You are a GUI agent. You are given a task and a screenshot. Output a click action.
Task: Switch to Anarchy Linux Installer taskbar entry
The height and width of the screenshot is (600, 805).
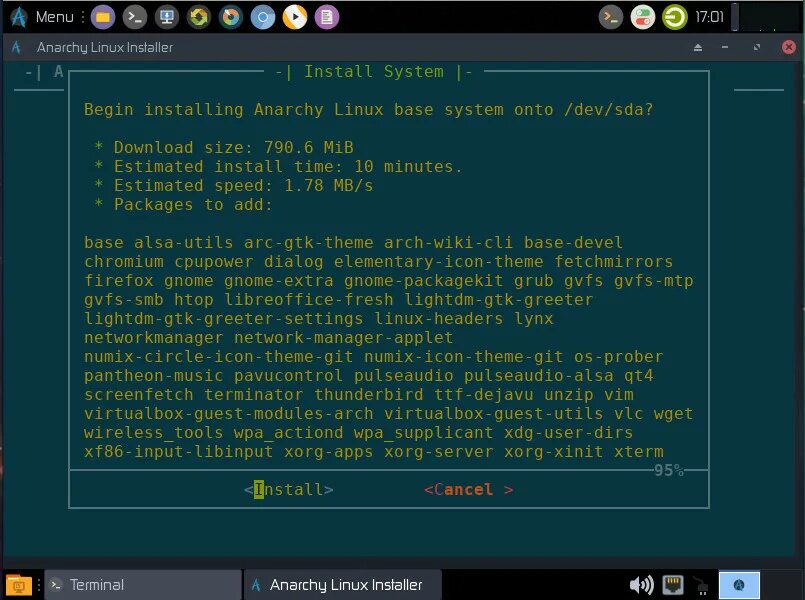[342, 585]
